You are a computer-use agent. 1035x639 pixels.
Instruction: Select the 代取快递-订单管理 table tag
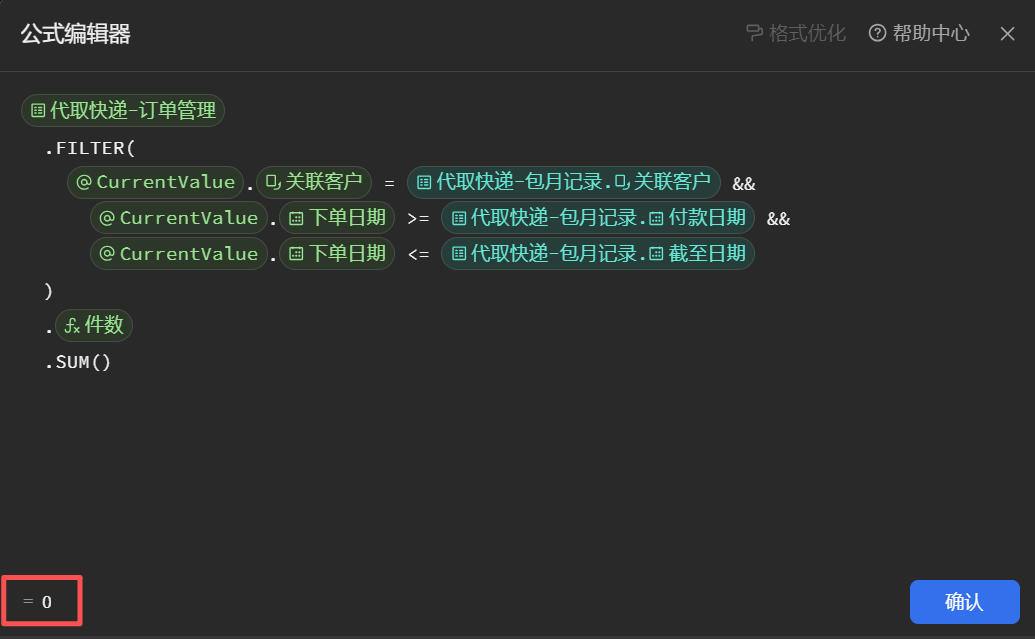click(123, 110)
